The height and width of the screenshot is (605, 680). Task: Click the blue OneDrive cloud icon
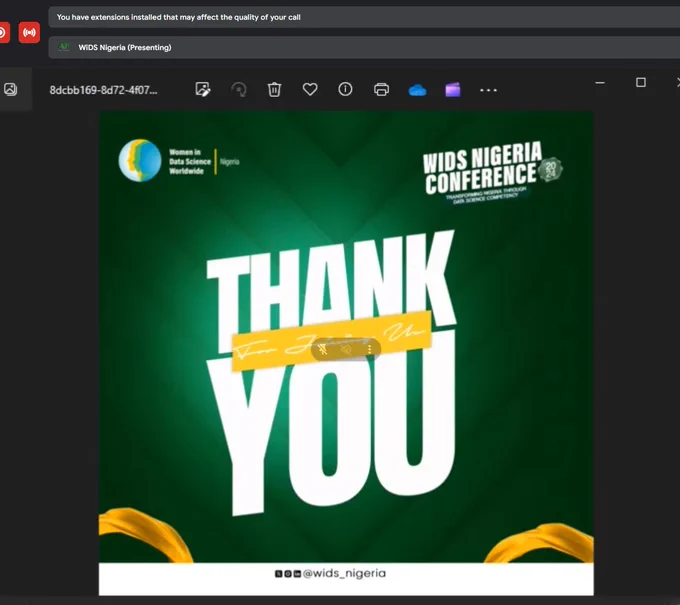tap(417, 90)
